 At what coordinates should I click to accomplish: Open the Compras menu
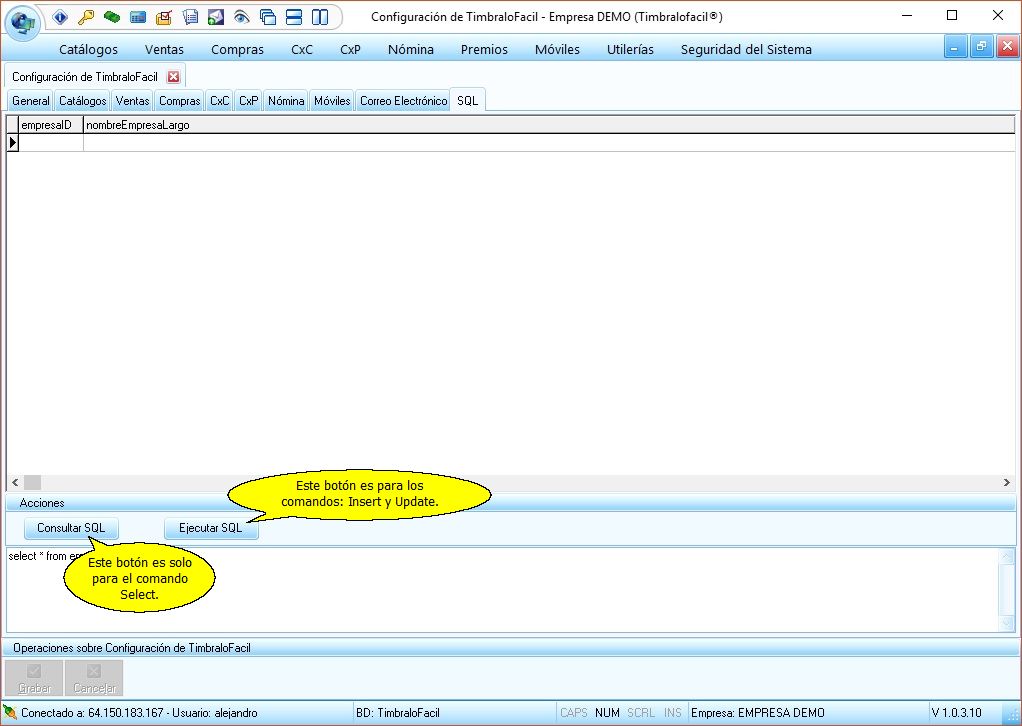click(237, 50)
